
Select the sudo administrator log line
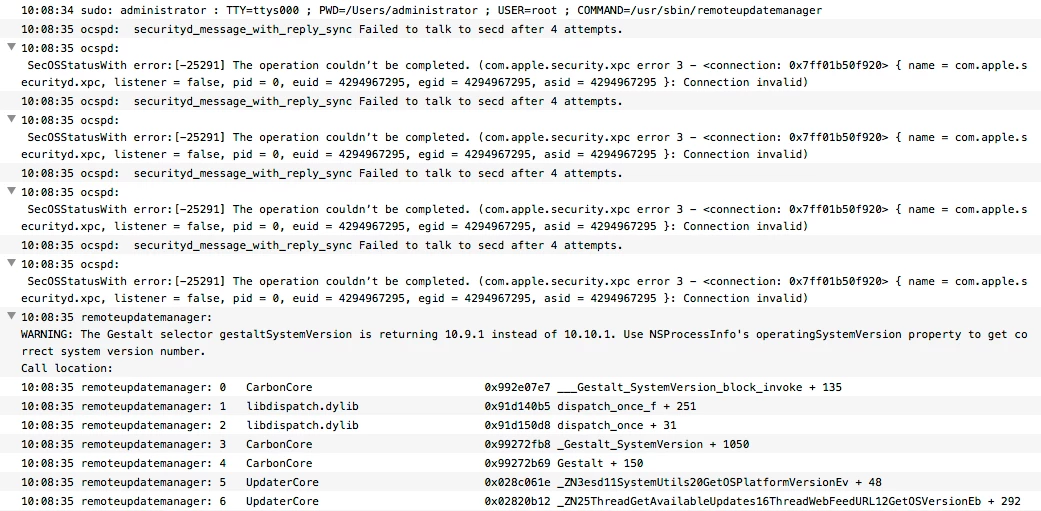(x=520, y=11)
